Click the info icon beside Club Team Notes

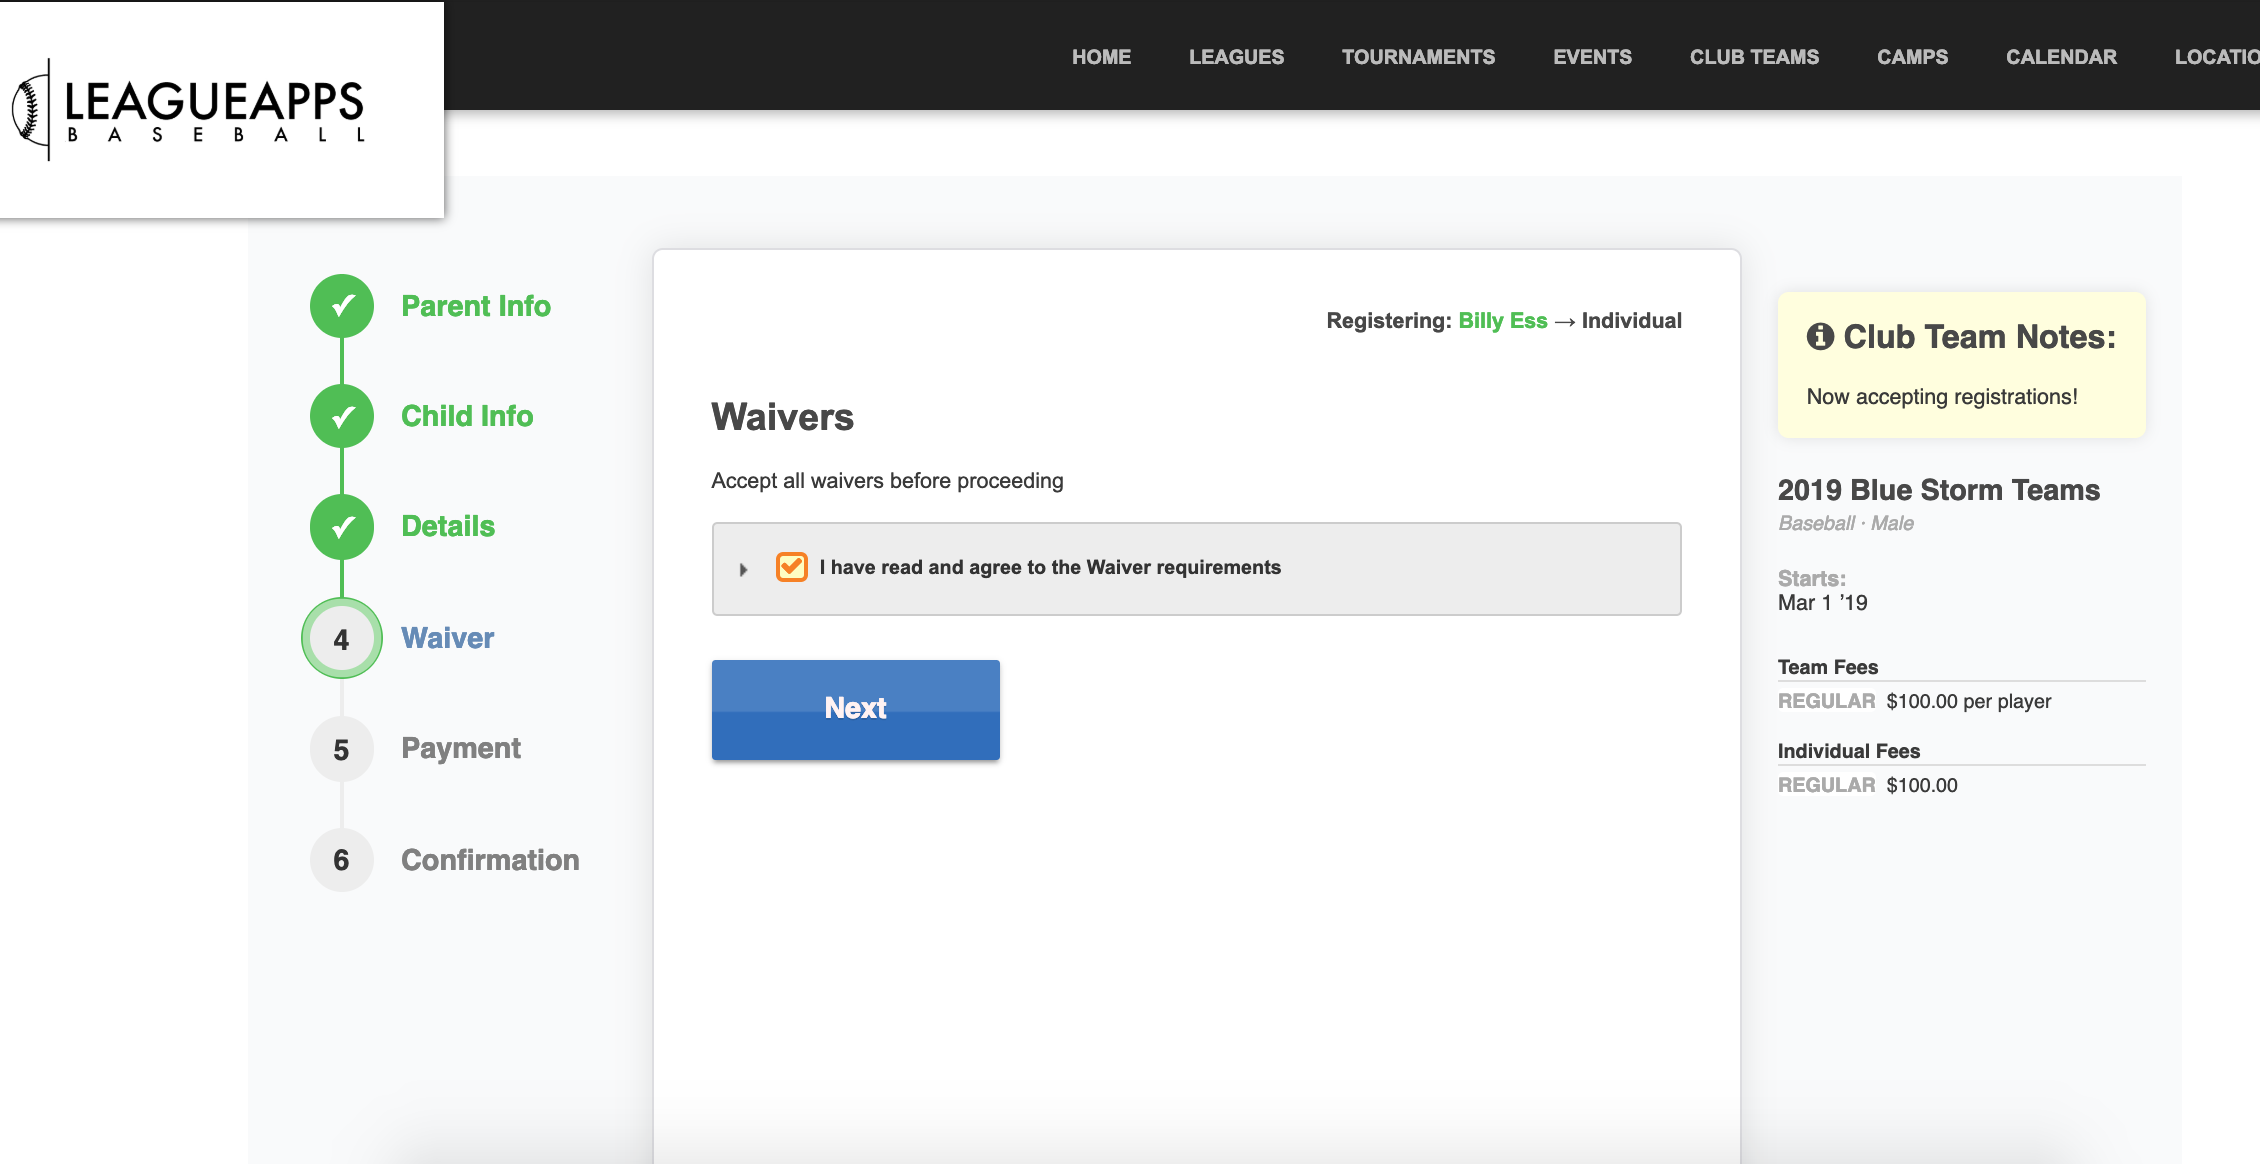click(1820, 337)
